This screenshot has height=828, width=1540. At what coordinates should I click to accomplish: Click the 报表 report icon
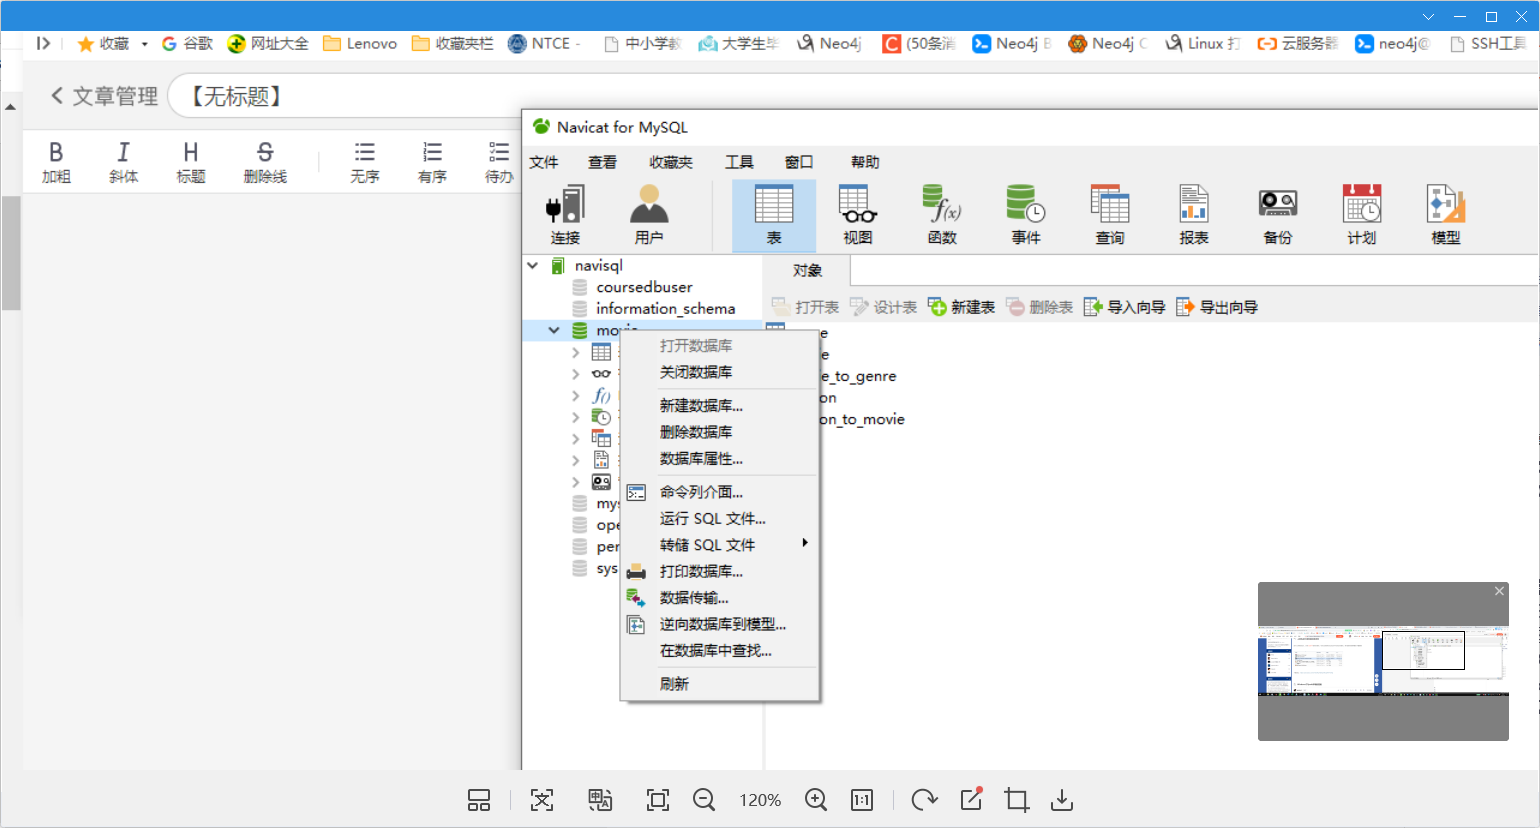click(x=1194, y=215)
